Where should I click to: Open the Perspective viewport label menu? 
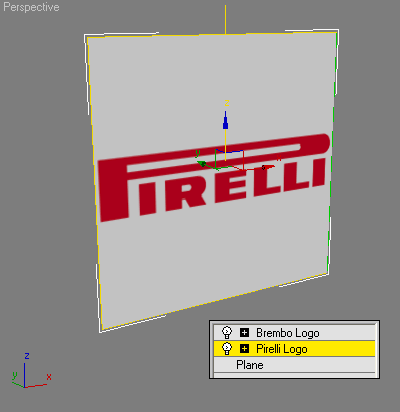point(31,7)
